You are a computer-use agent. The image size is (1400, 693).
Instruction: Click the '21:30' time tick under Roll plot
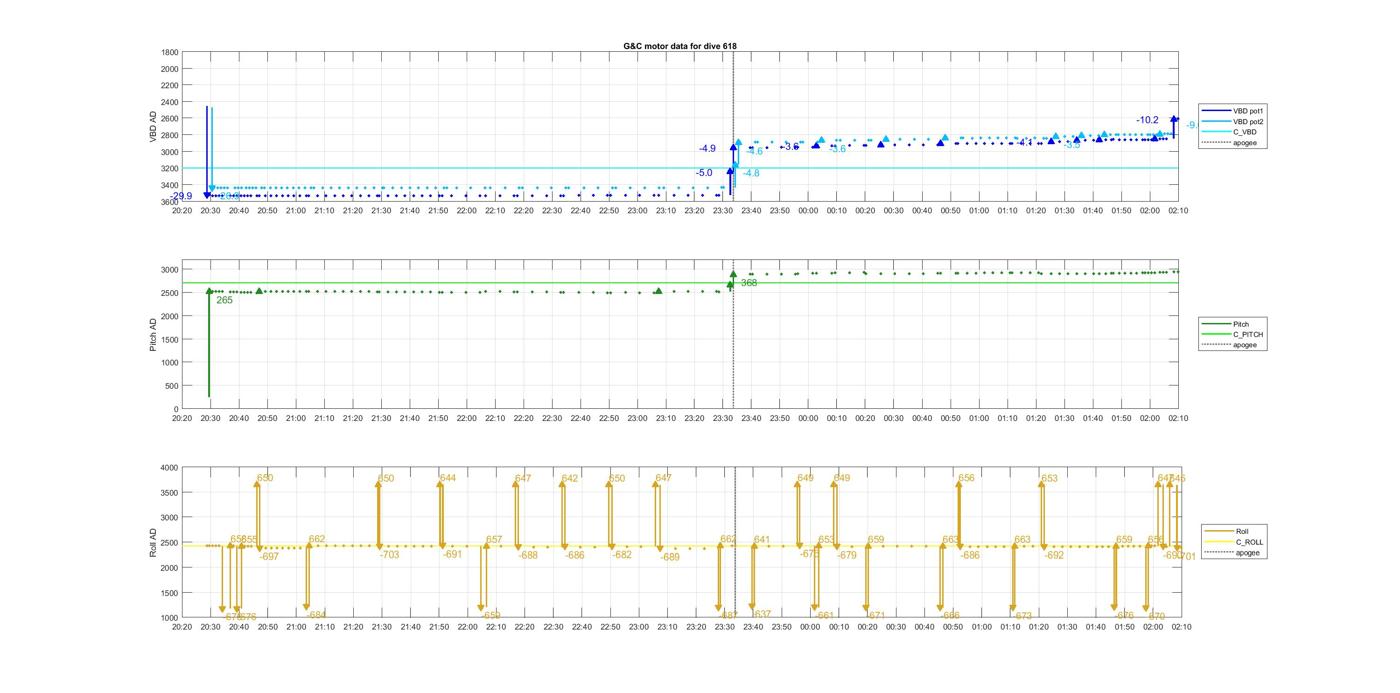click(x=382, y=627)
